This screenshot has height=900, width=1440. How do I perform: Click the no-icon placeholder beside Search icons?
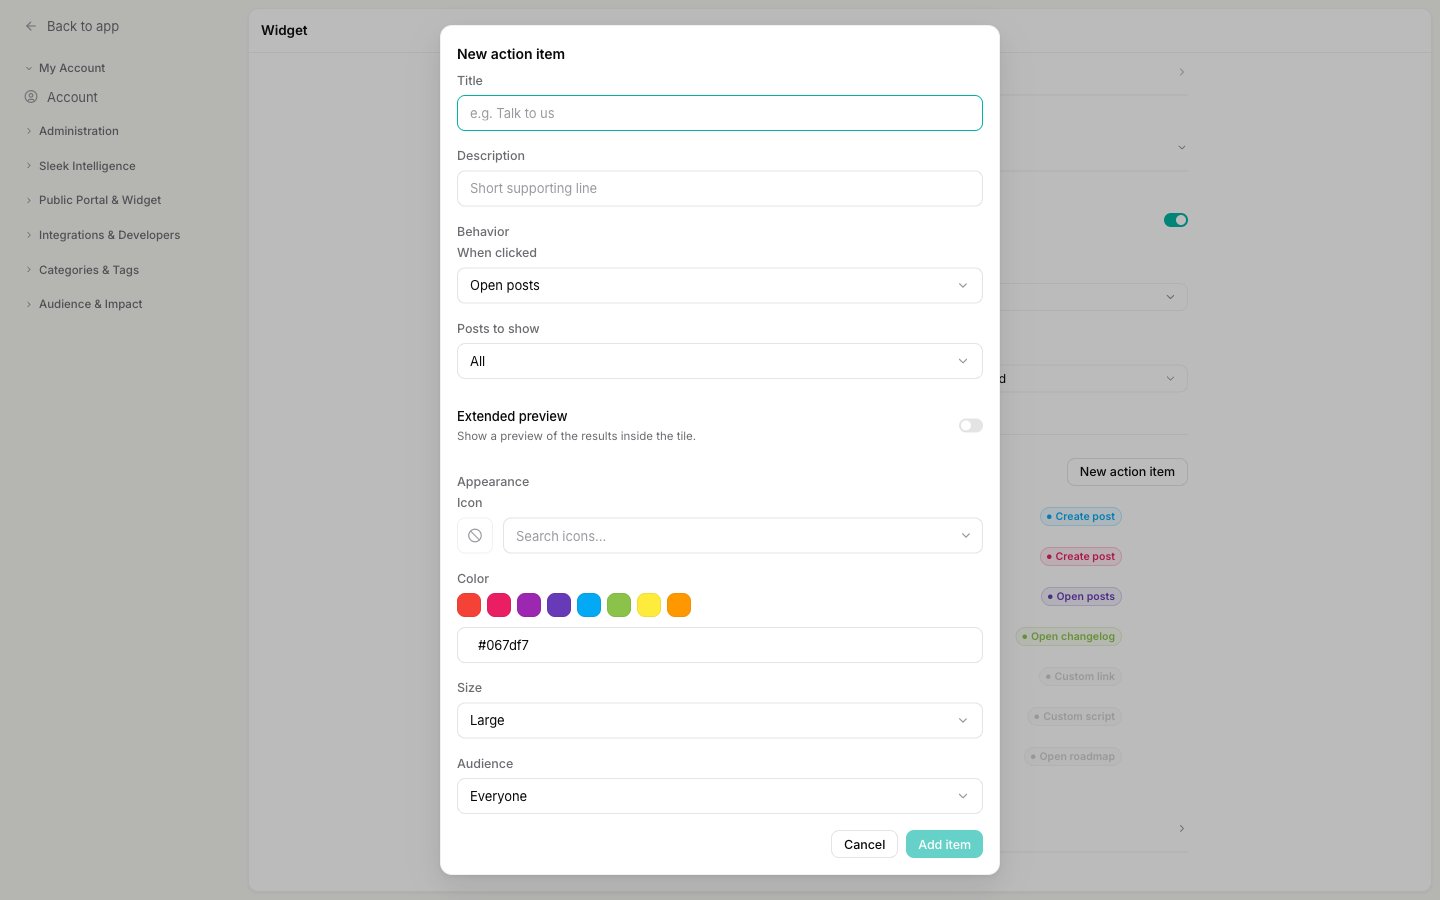475,536
